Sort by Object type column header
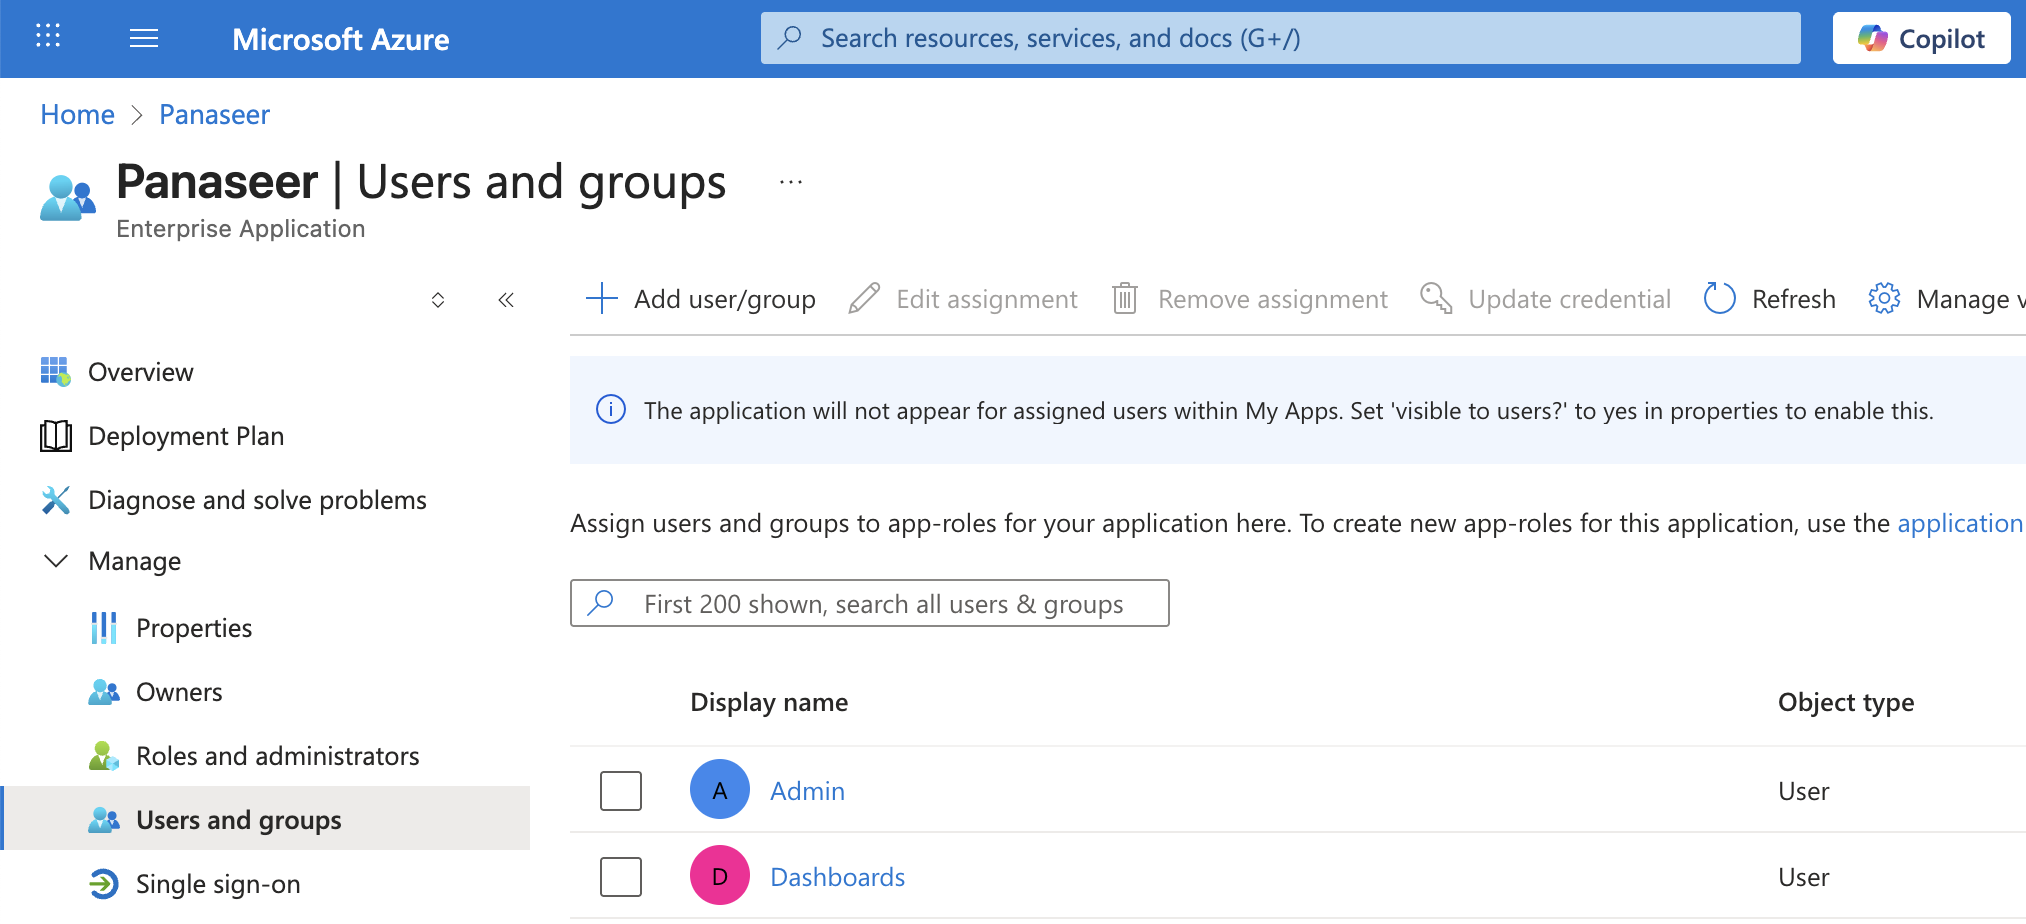Screen dimensions: 2026x924 (1846, 702)
